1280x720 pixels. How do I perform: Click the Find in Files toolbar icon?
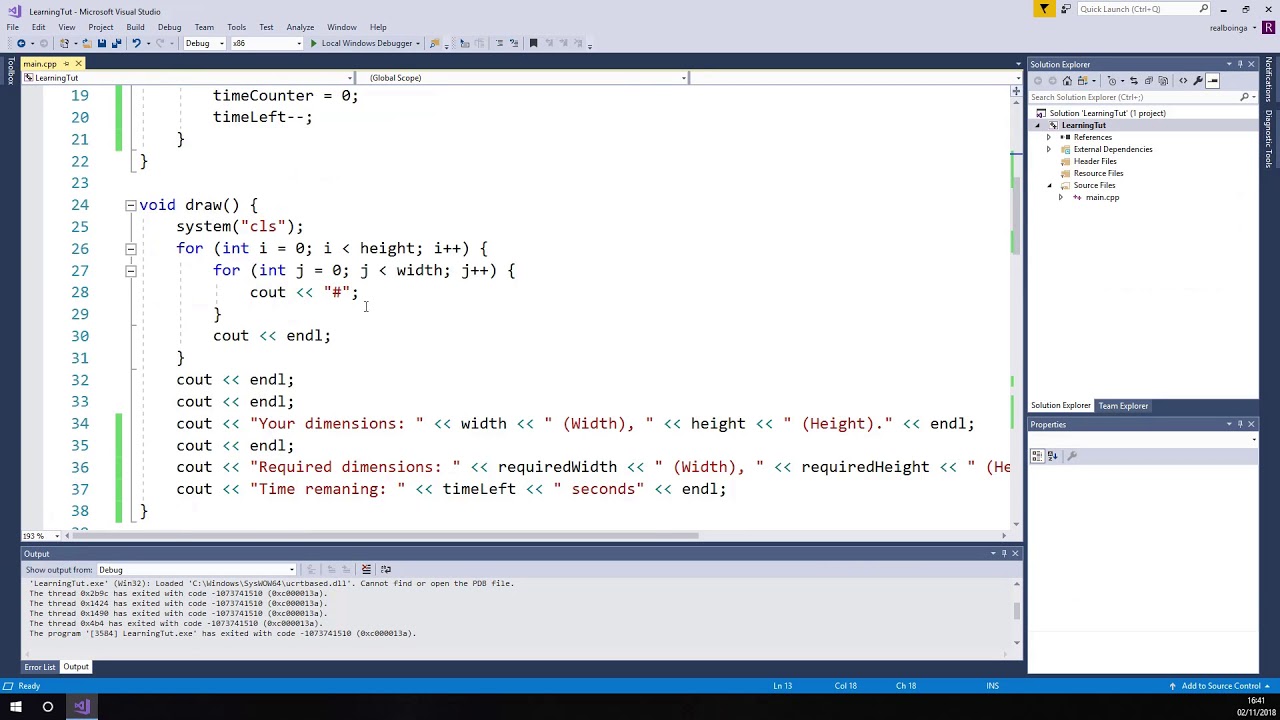(x=434, y=43)
